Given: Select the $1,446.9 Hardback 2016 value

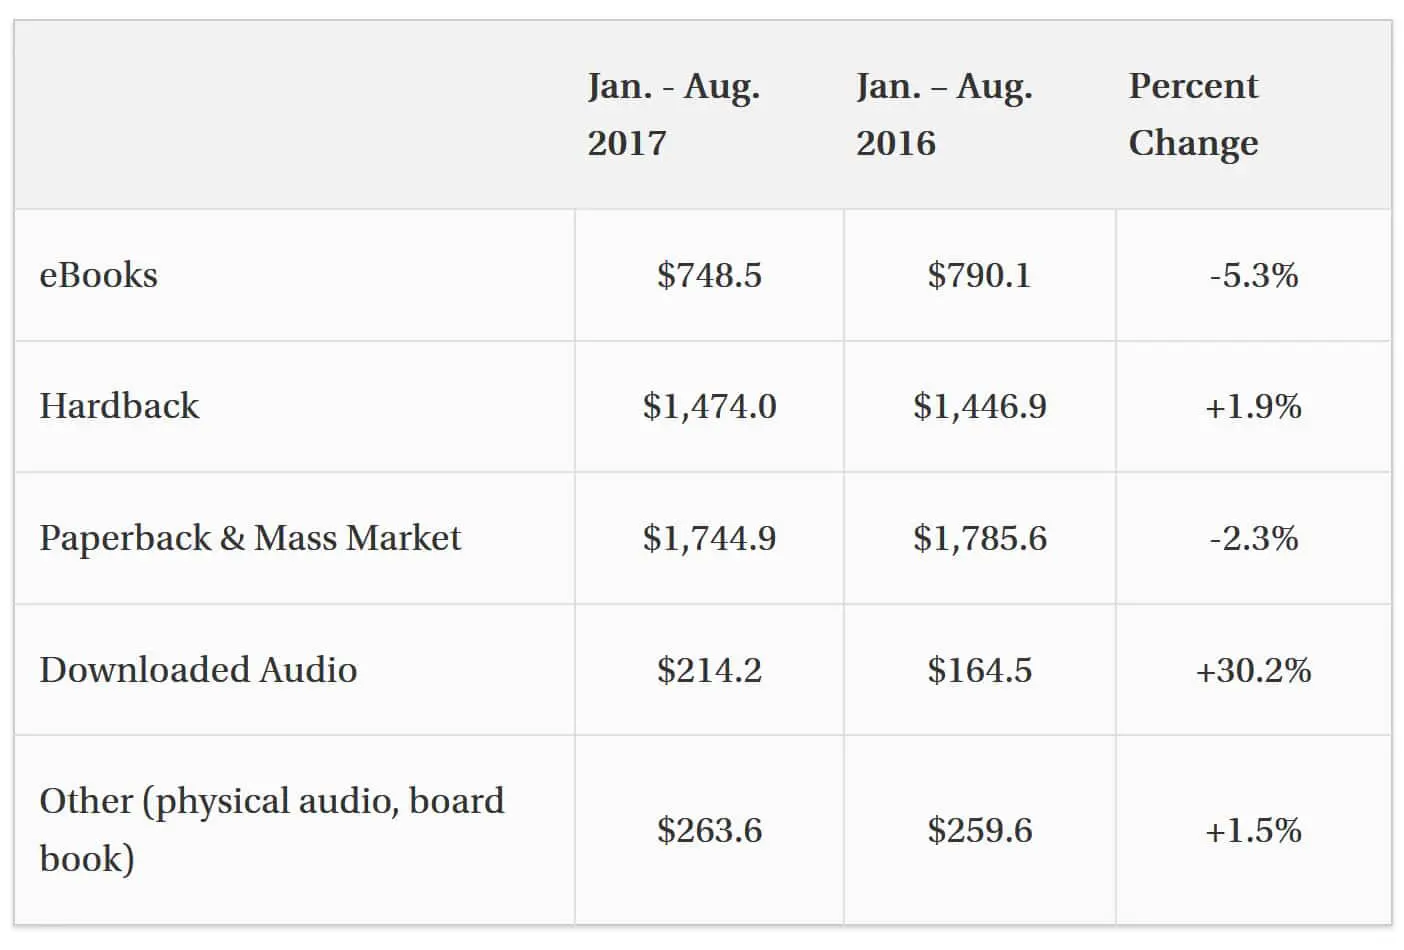Looking at the screenshot, I should [x=979, y=406].
